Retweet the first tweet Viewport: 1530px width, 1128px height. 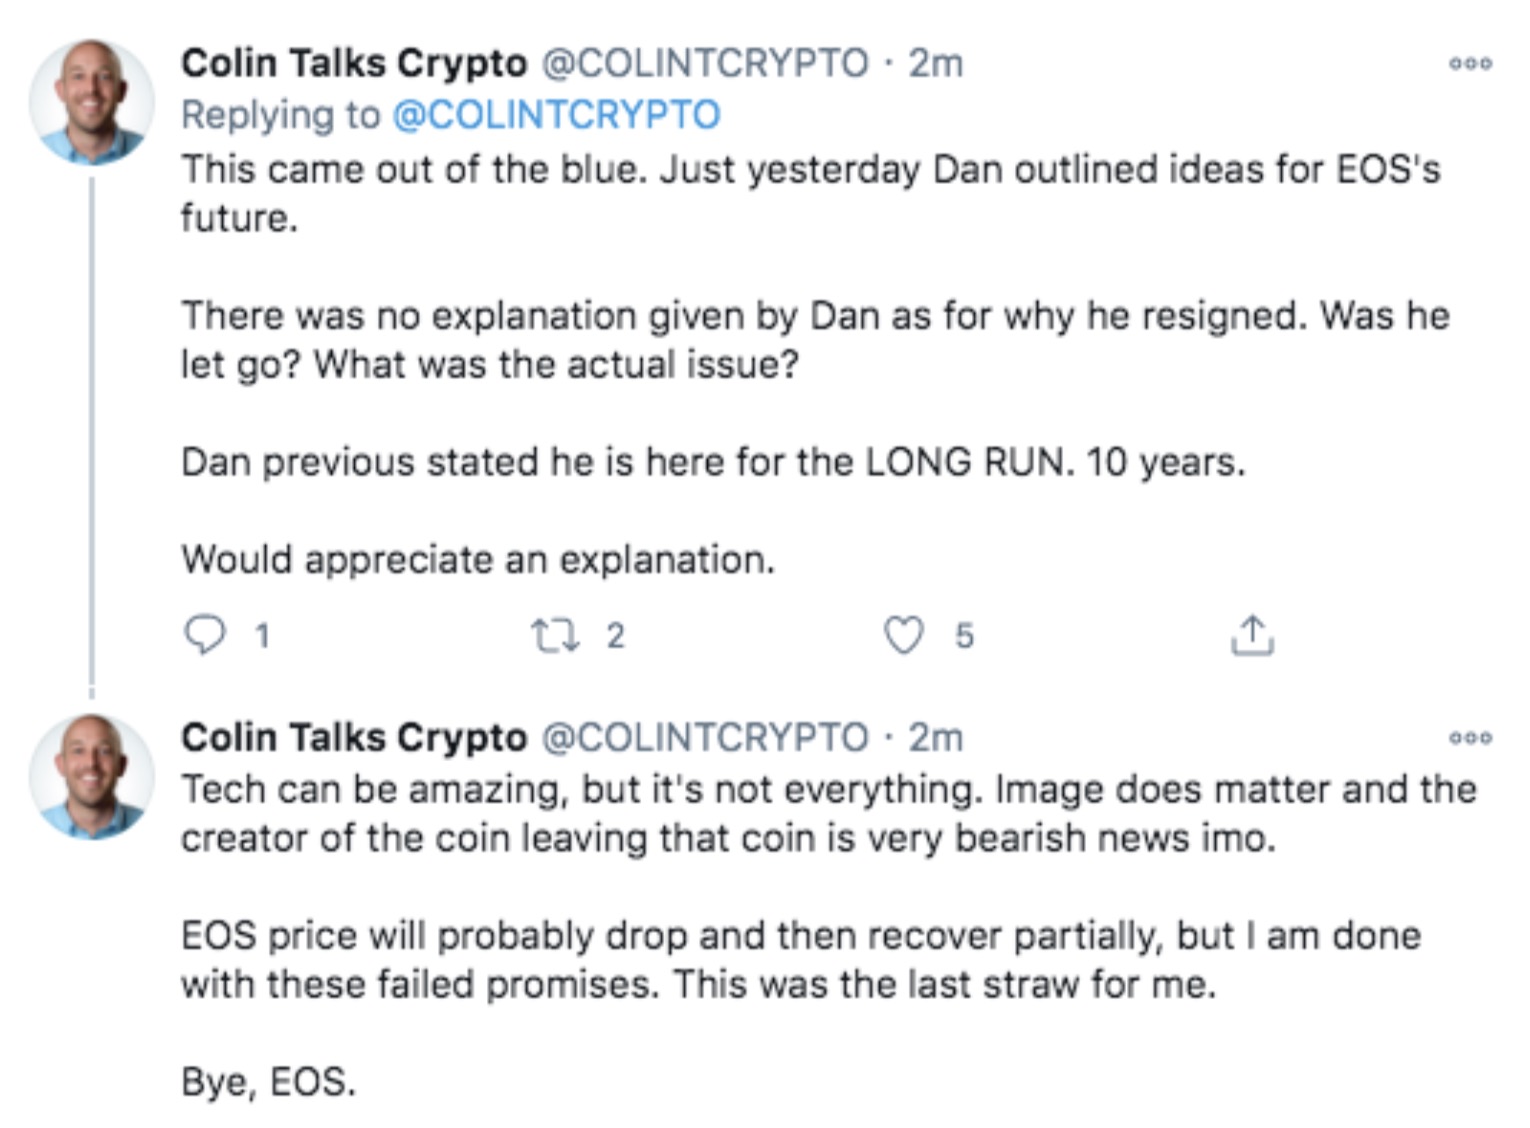(x=554, y=635)
